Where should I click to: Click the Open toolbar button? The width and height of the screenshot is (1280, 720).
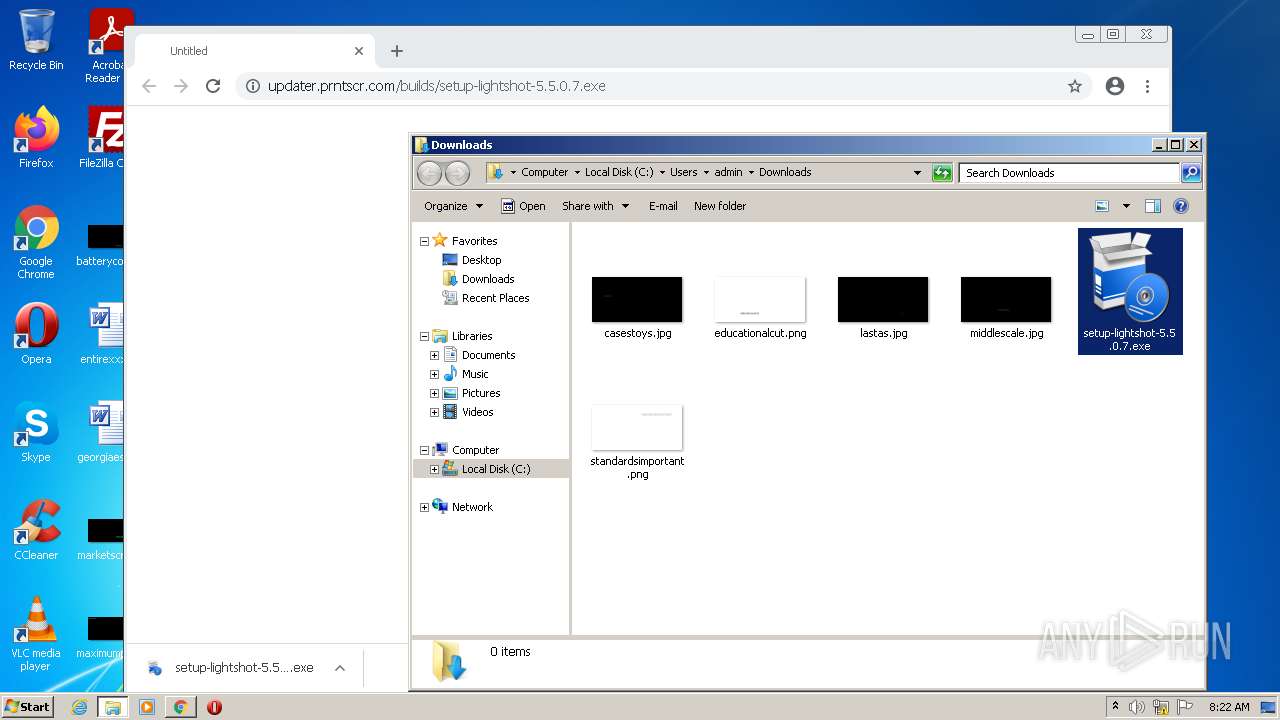(x=523, y=206)
